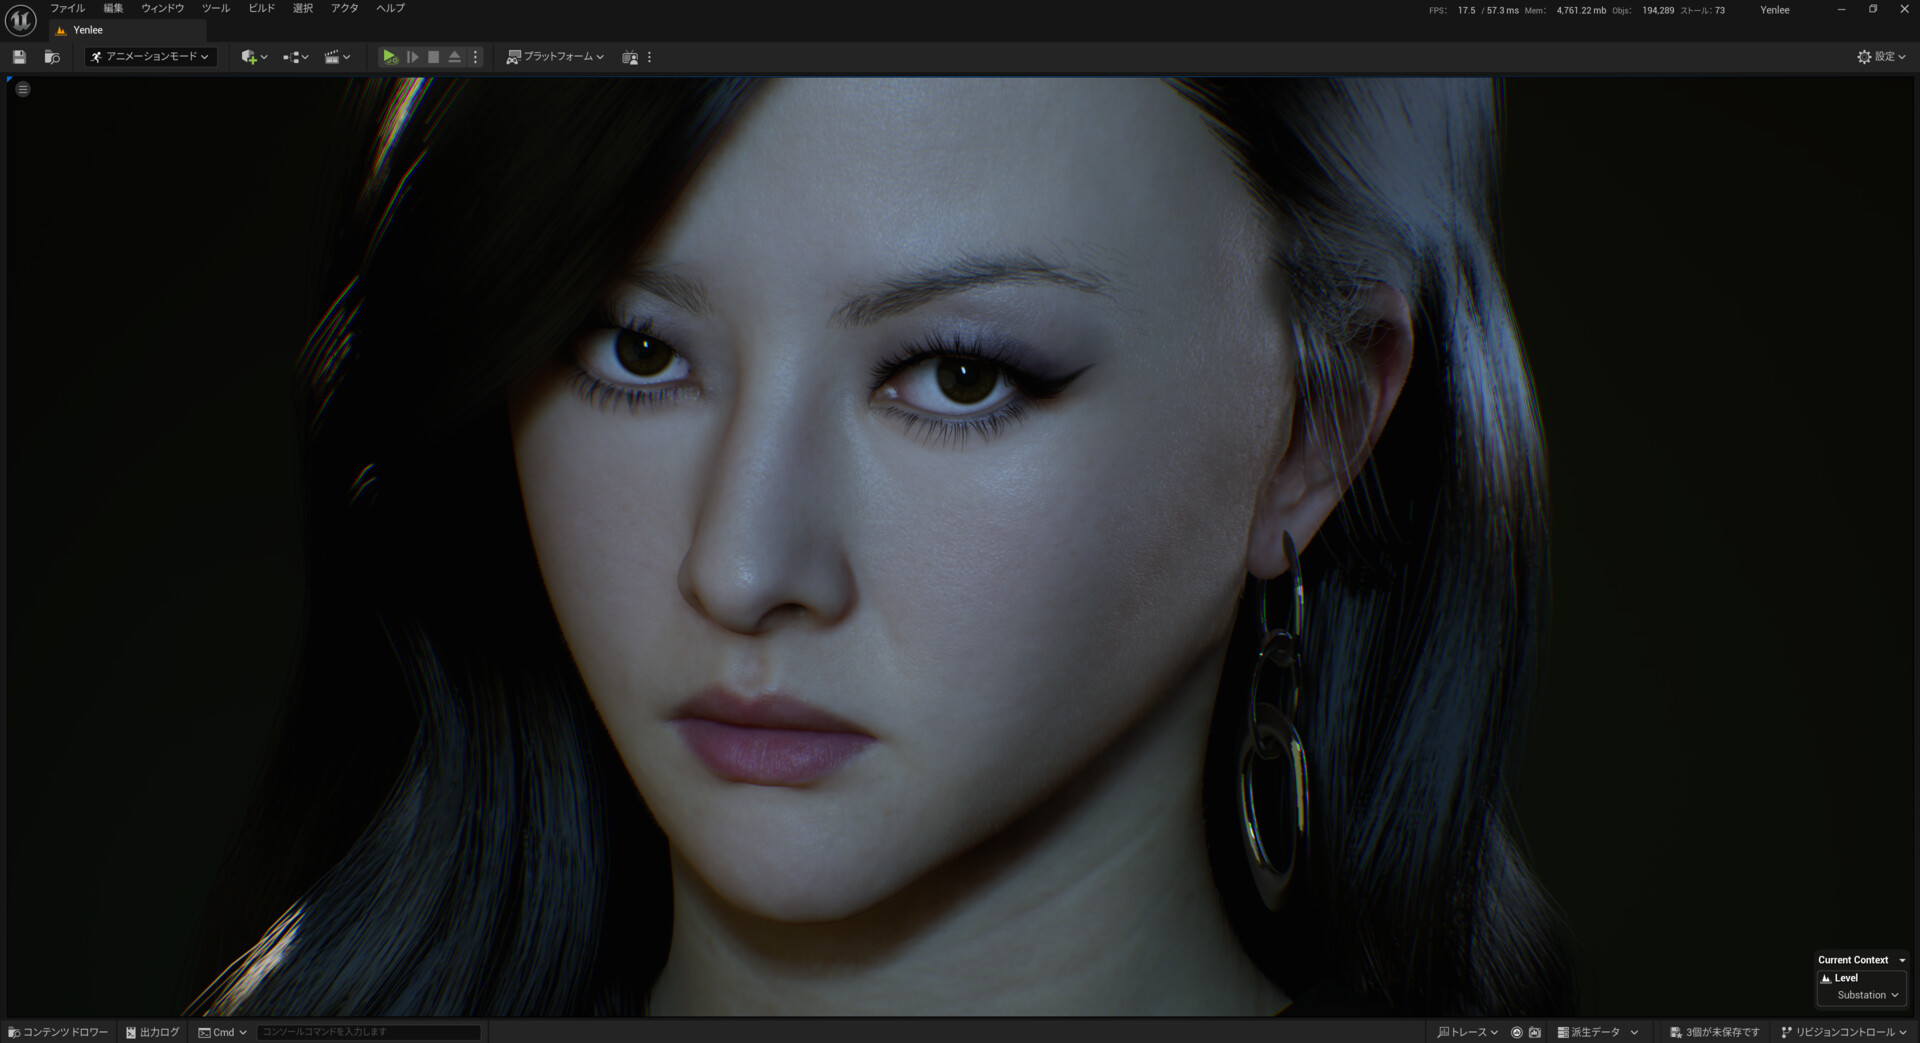The width and height of the screenshot is (1920, 1043).
Task: Click the save current level icon
Action: coord(19,57)
